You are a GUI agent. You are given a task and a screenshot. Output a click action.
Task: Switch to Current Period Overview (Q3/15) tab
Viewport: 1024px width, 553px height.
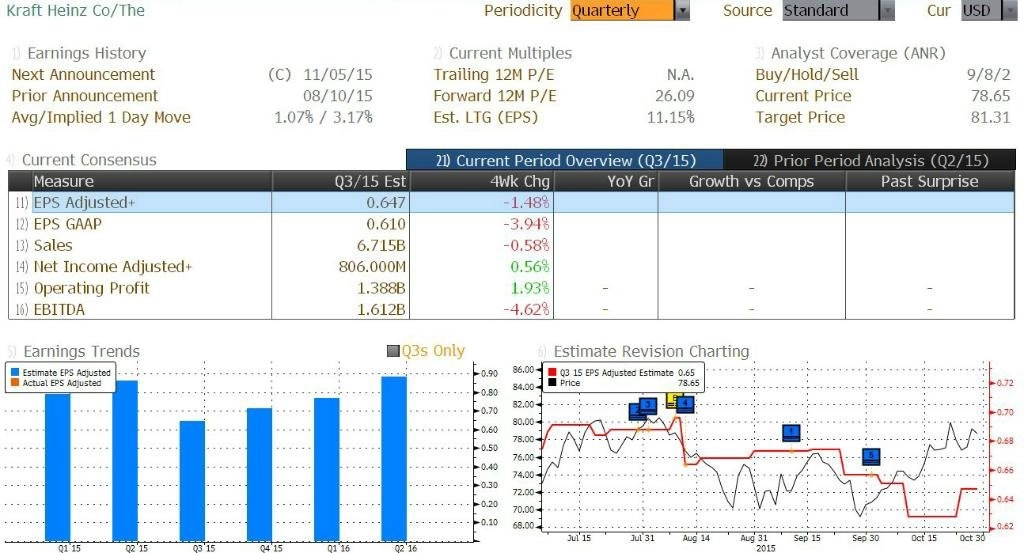pos(565,161)
